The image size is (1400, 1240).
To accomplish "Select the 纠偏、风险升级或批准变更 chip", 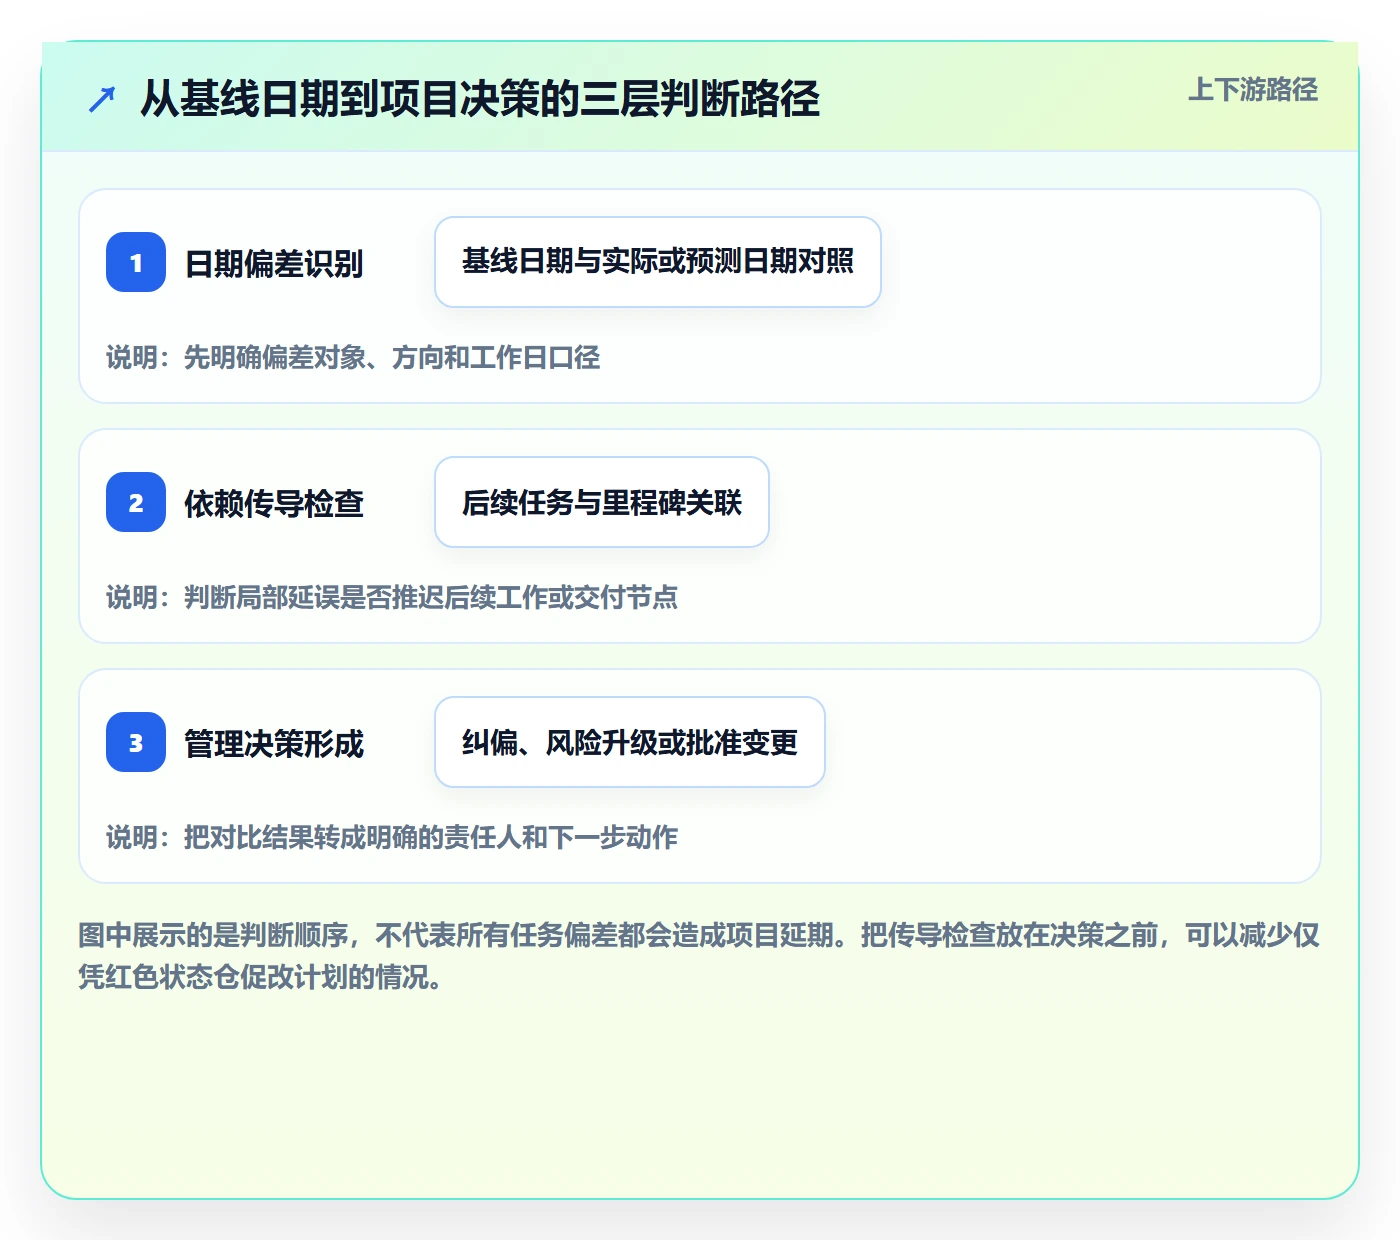I will pos(630,742).
